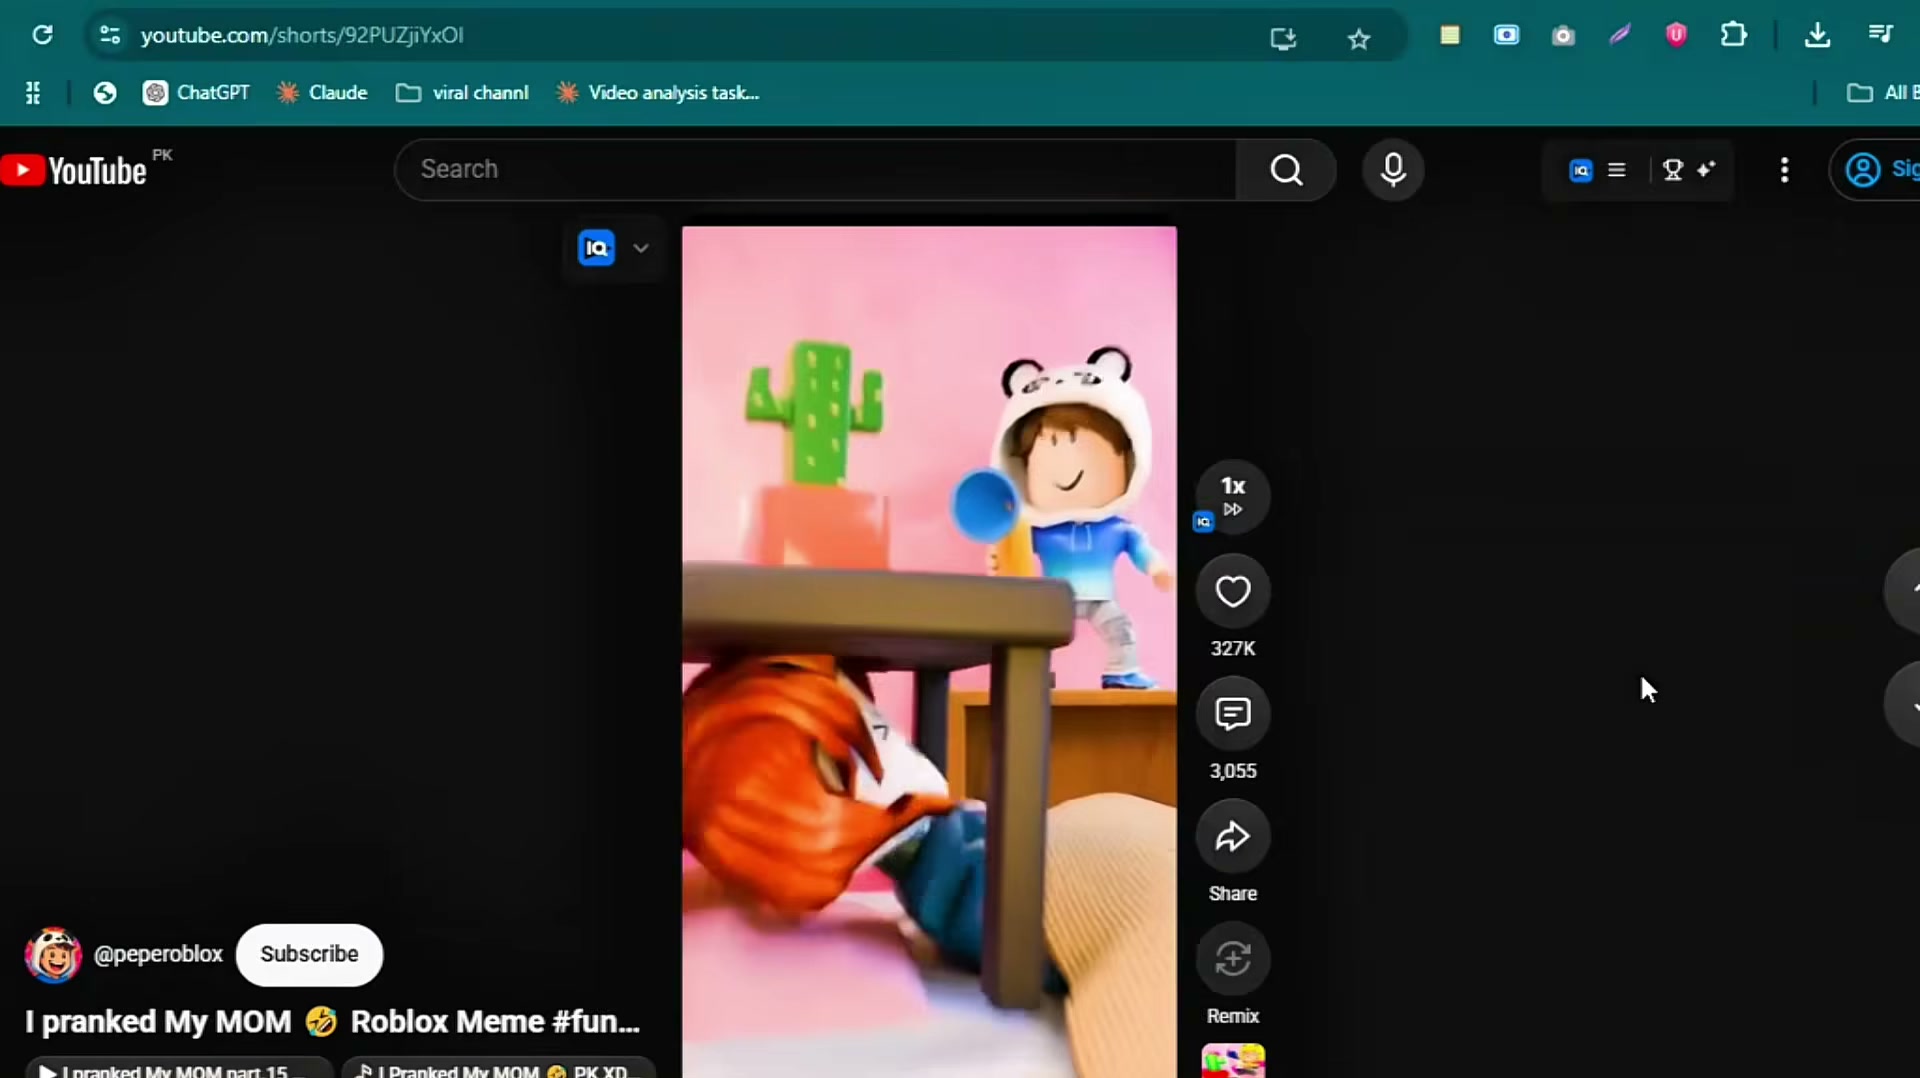Open the Claude bookmark
Viewport: 1920px width, 1078px height.
coord(322,93)
